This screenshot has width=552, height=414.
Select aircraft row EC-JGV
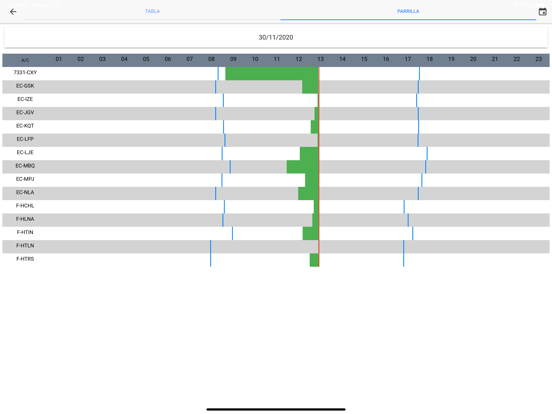[x=276, y=113]
